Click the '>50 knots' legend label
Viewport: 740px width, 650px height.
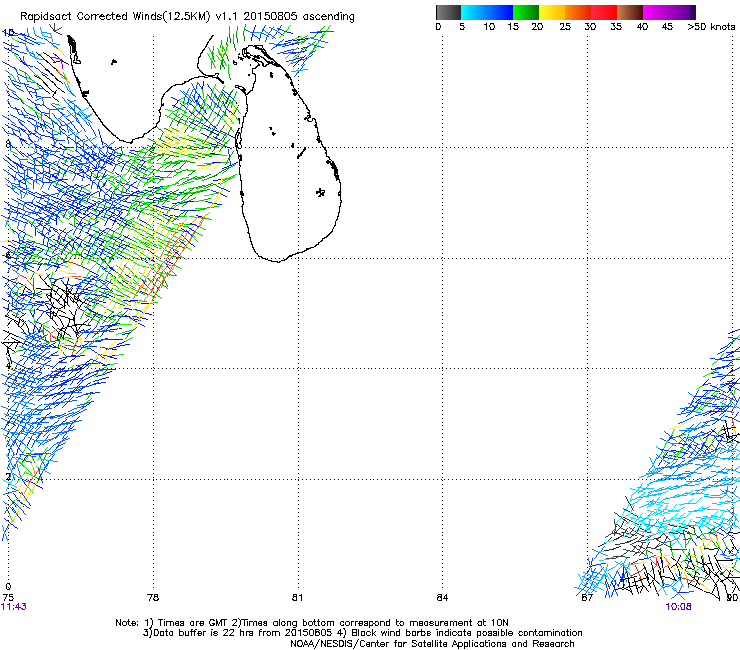(x=711, y=27)
